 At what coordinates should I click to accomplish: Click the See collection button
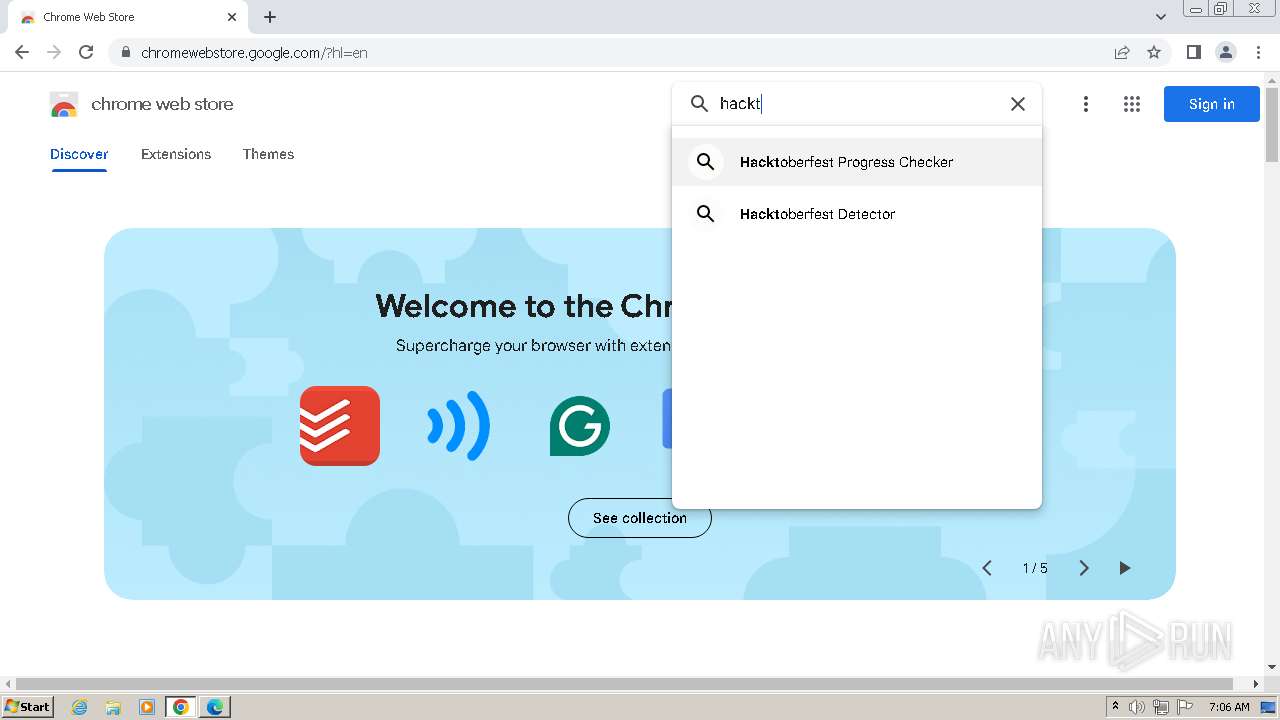click(x=640, y=518)
